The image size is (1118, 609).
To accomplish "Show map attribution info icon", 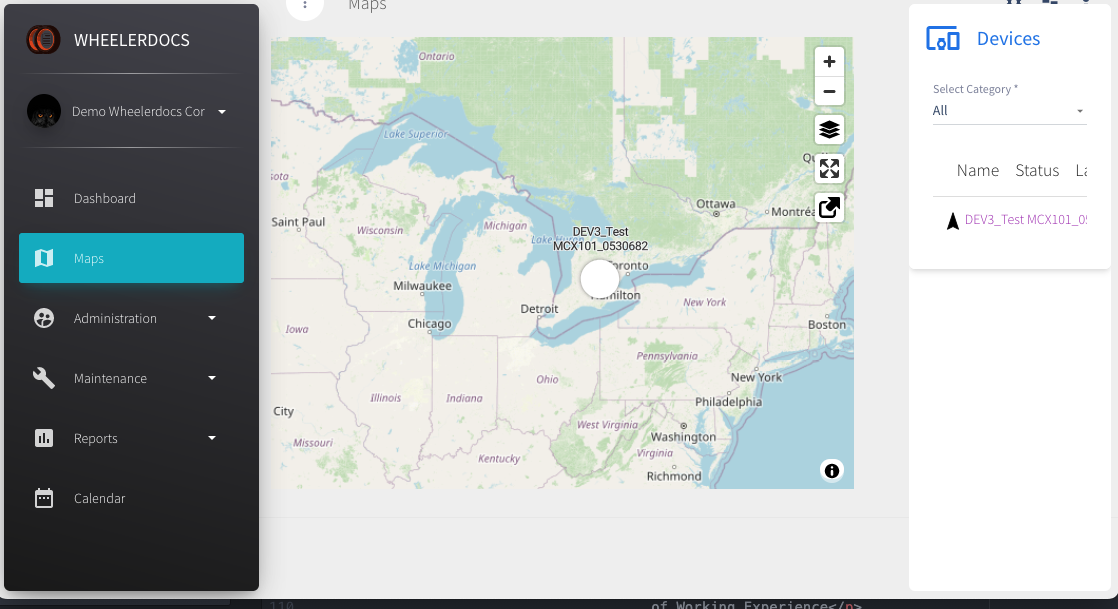I will click(x=831, y=470).
